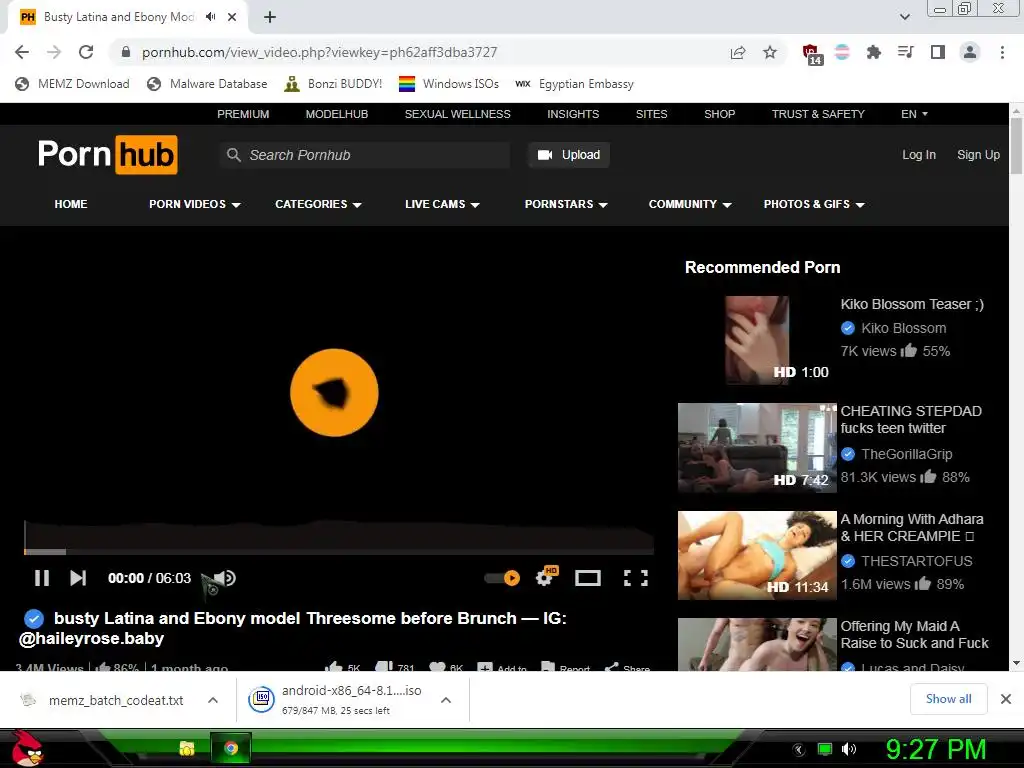Open the PREMIUM top link

click(243, 114)
